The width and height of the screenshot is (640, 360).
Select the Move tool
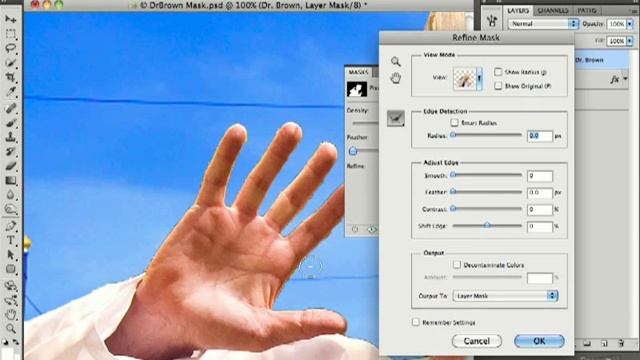pyautogui.click(x=11, y=19)
